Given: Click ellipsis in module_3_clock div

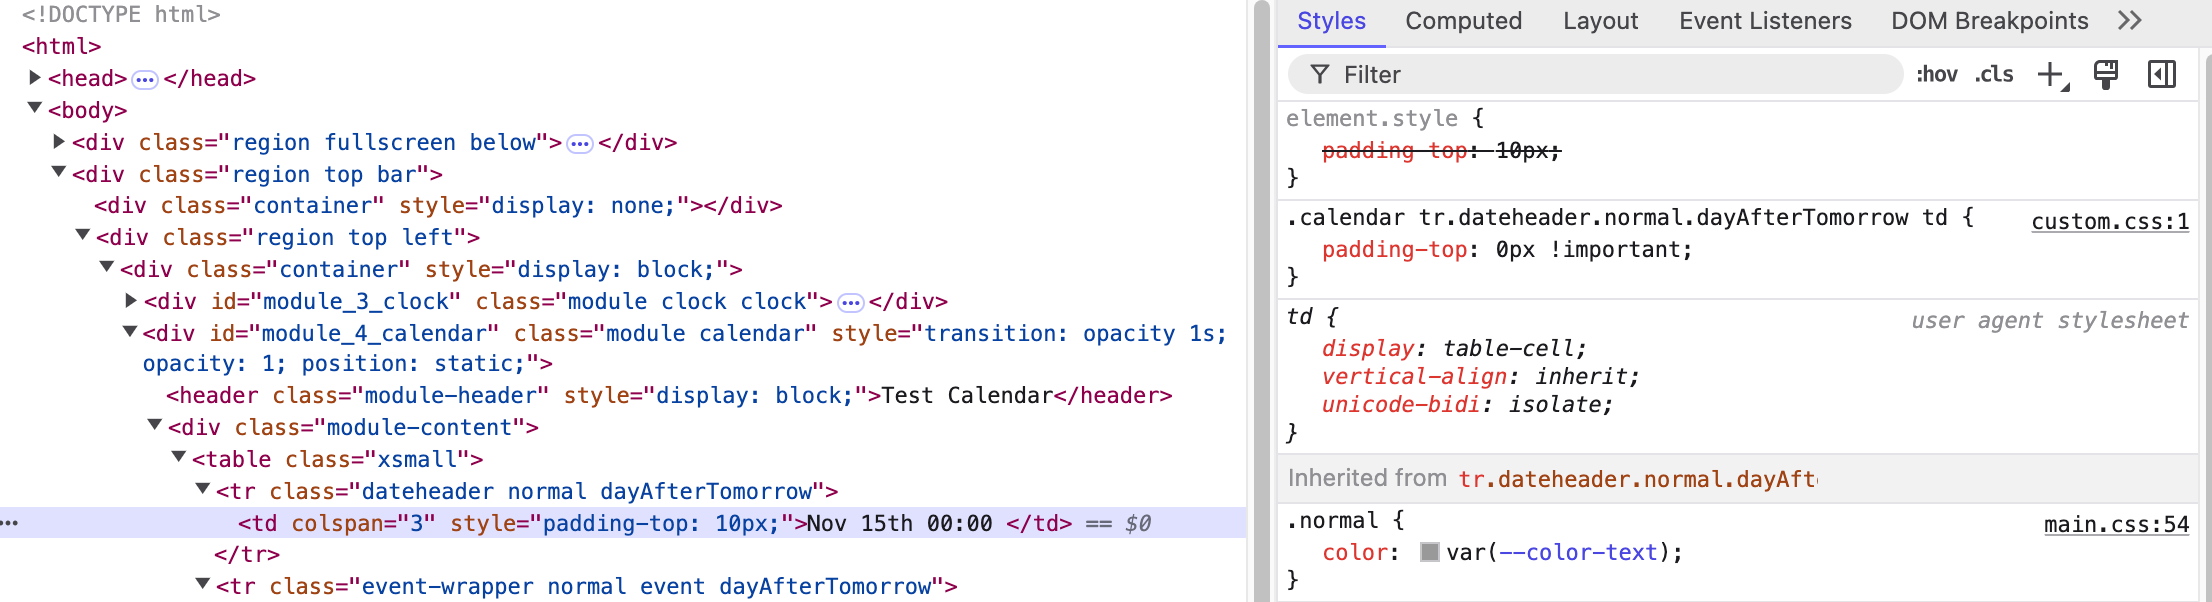Looking at the screenshot, I should coord(851,303).
